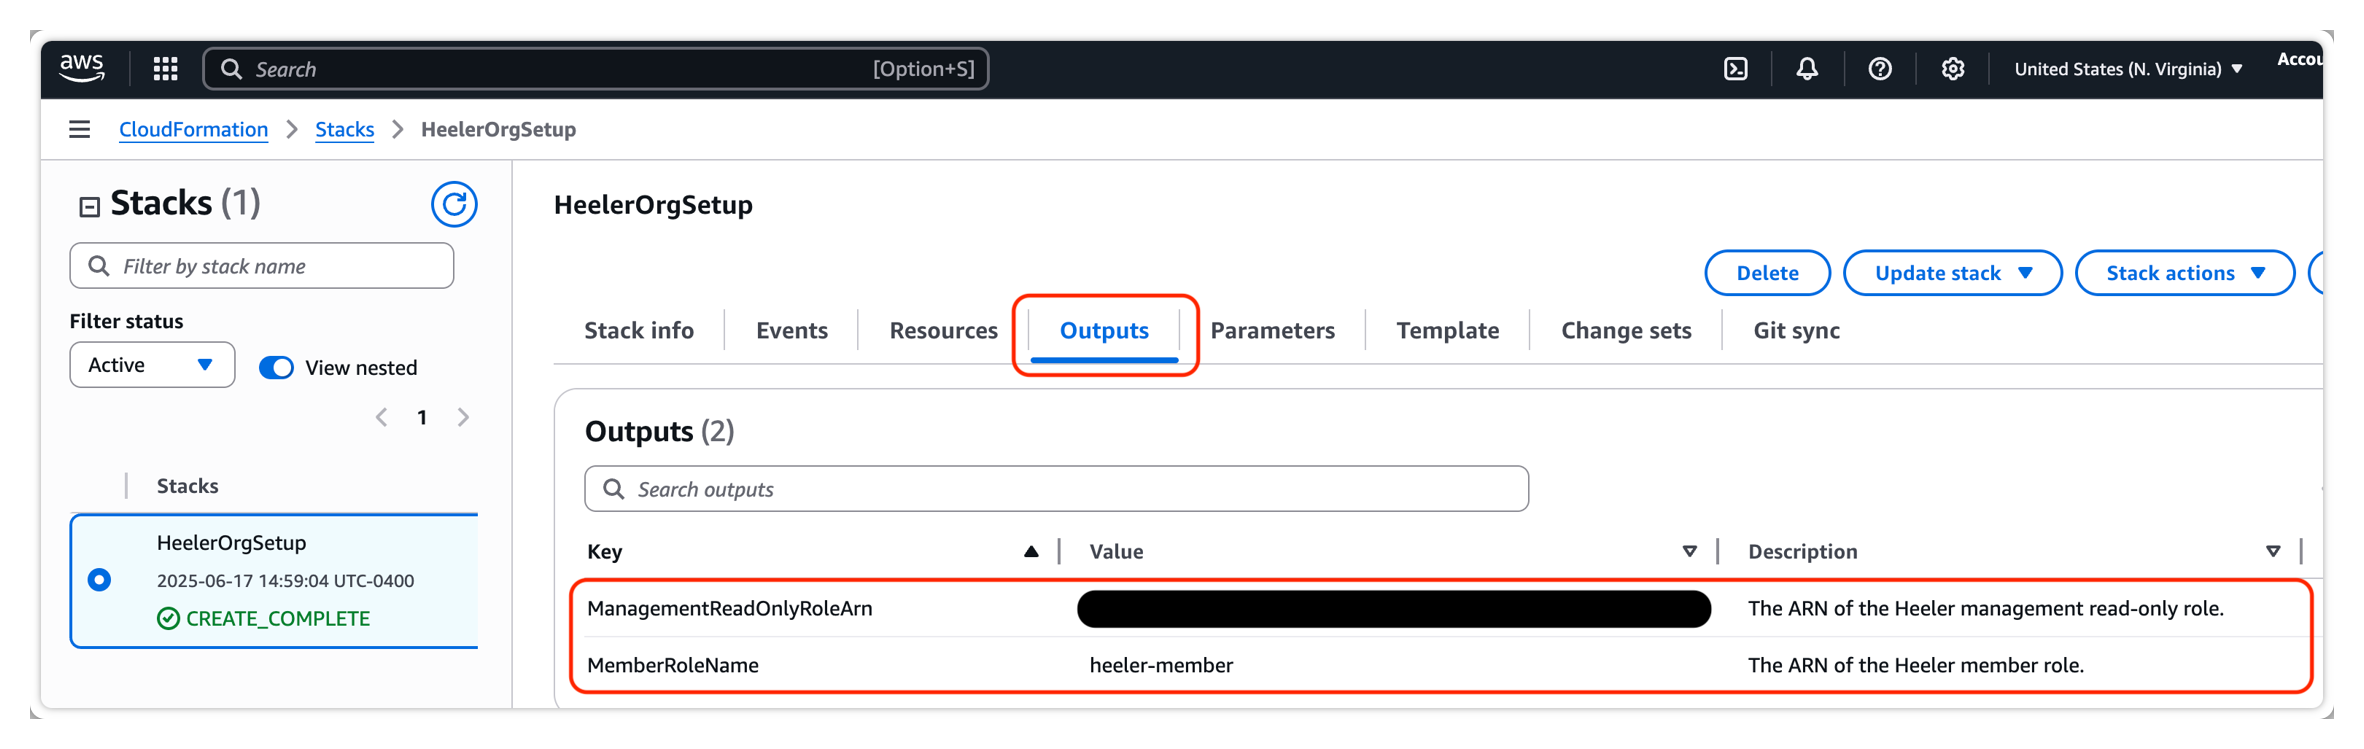
Task: Click the Search outputs field
Action: click(x=1056, y=489)
